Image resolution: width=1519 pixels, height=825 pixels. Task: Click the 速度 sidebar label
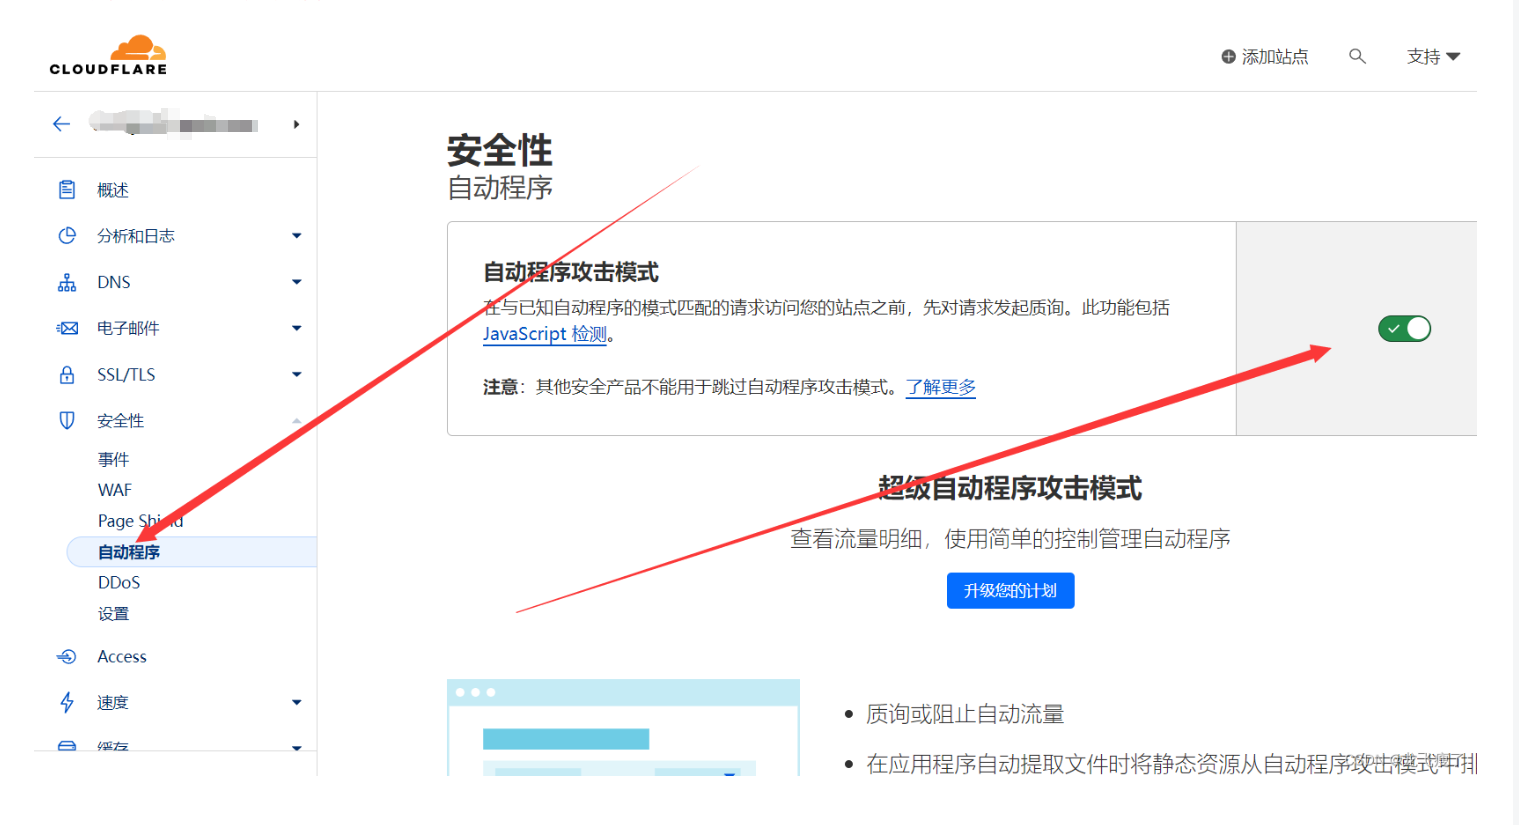113,703
